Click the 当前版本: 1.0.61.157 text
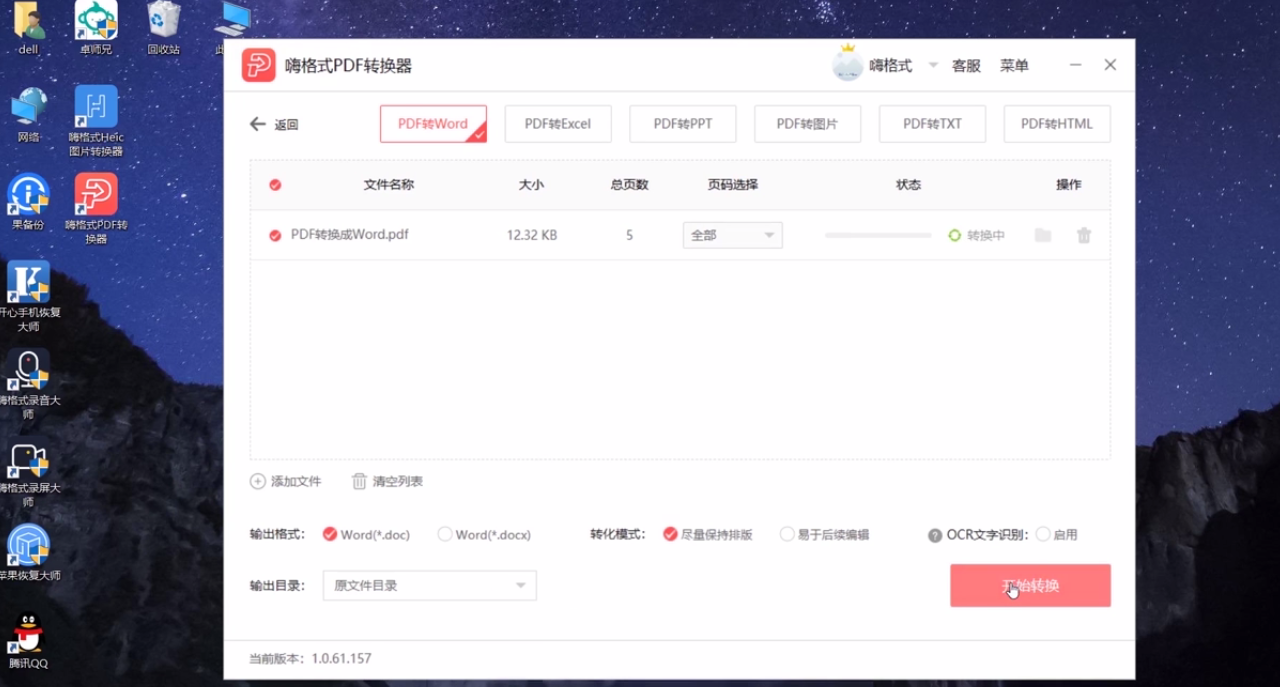1280x687 pixels. tap(310, 659)
